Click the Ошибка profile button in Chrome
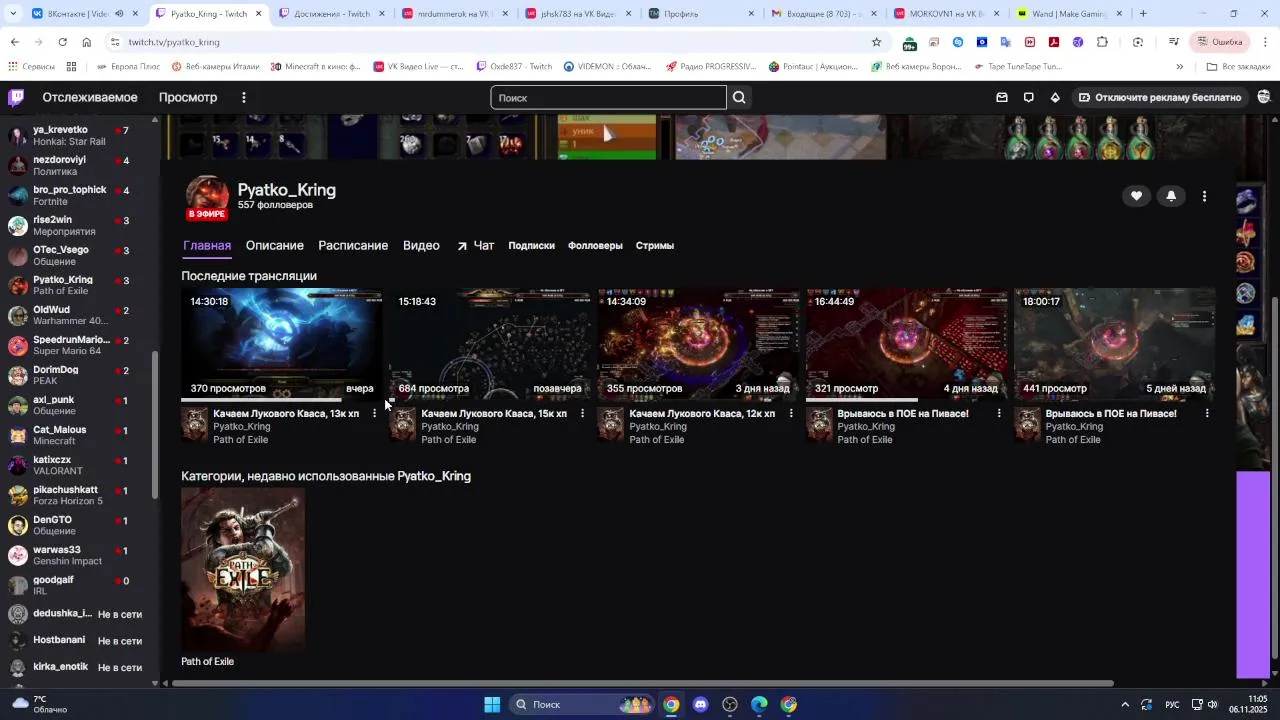This screenshot has height=720, width=1280. coord(1220,42)
